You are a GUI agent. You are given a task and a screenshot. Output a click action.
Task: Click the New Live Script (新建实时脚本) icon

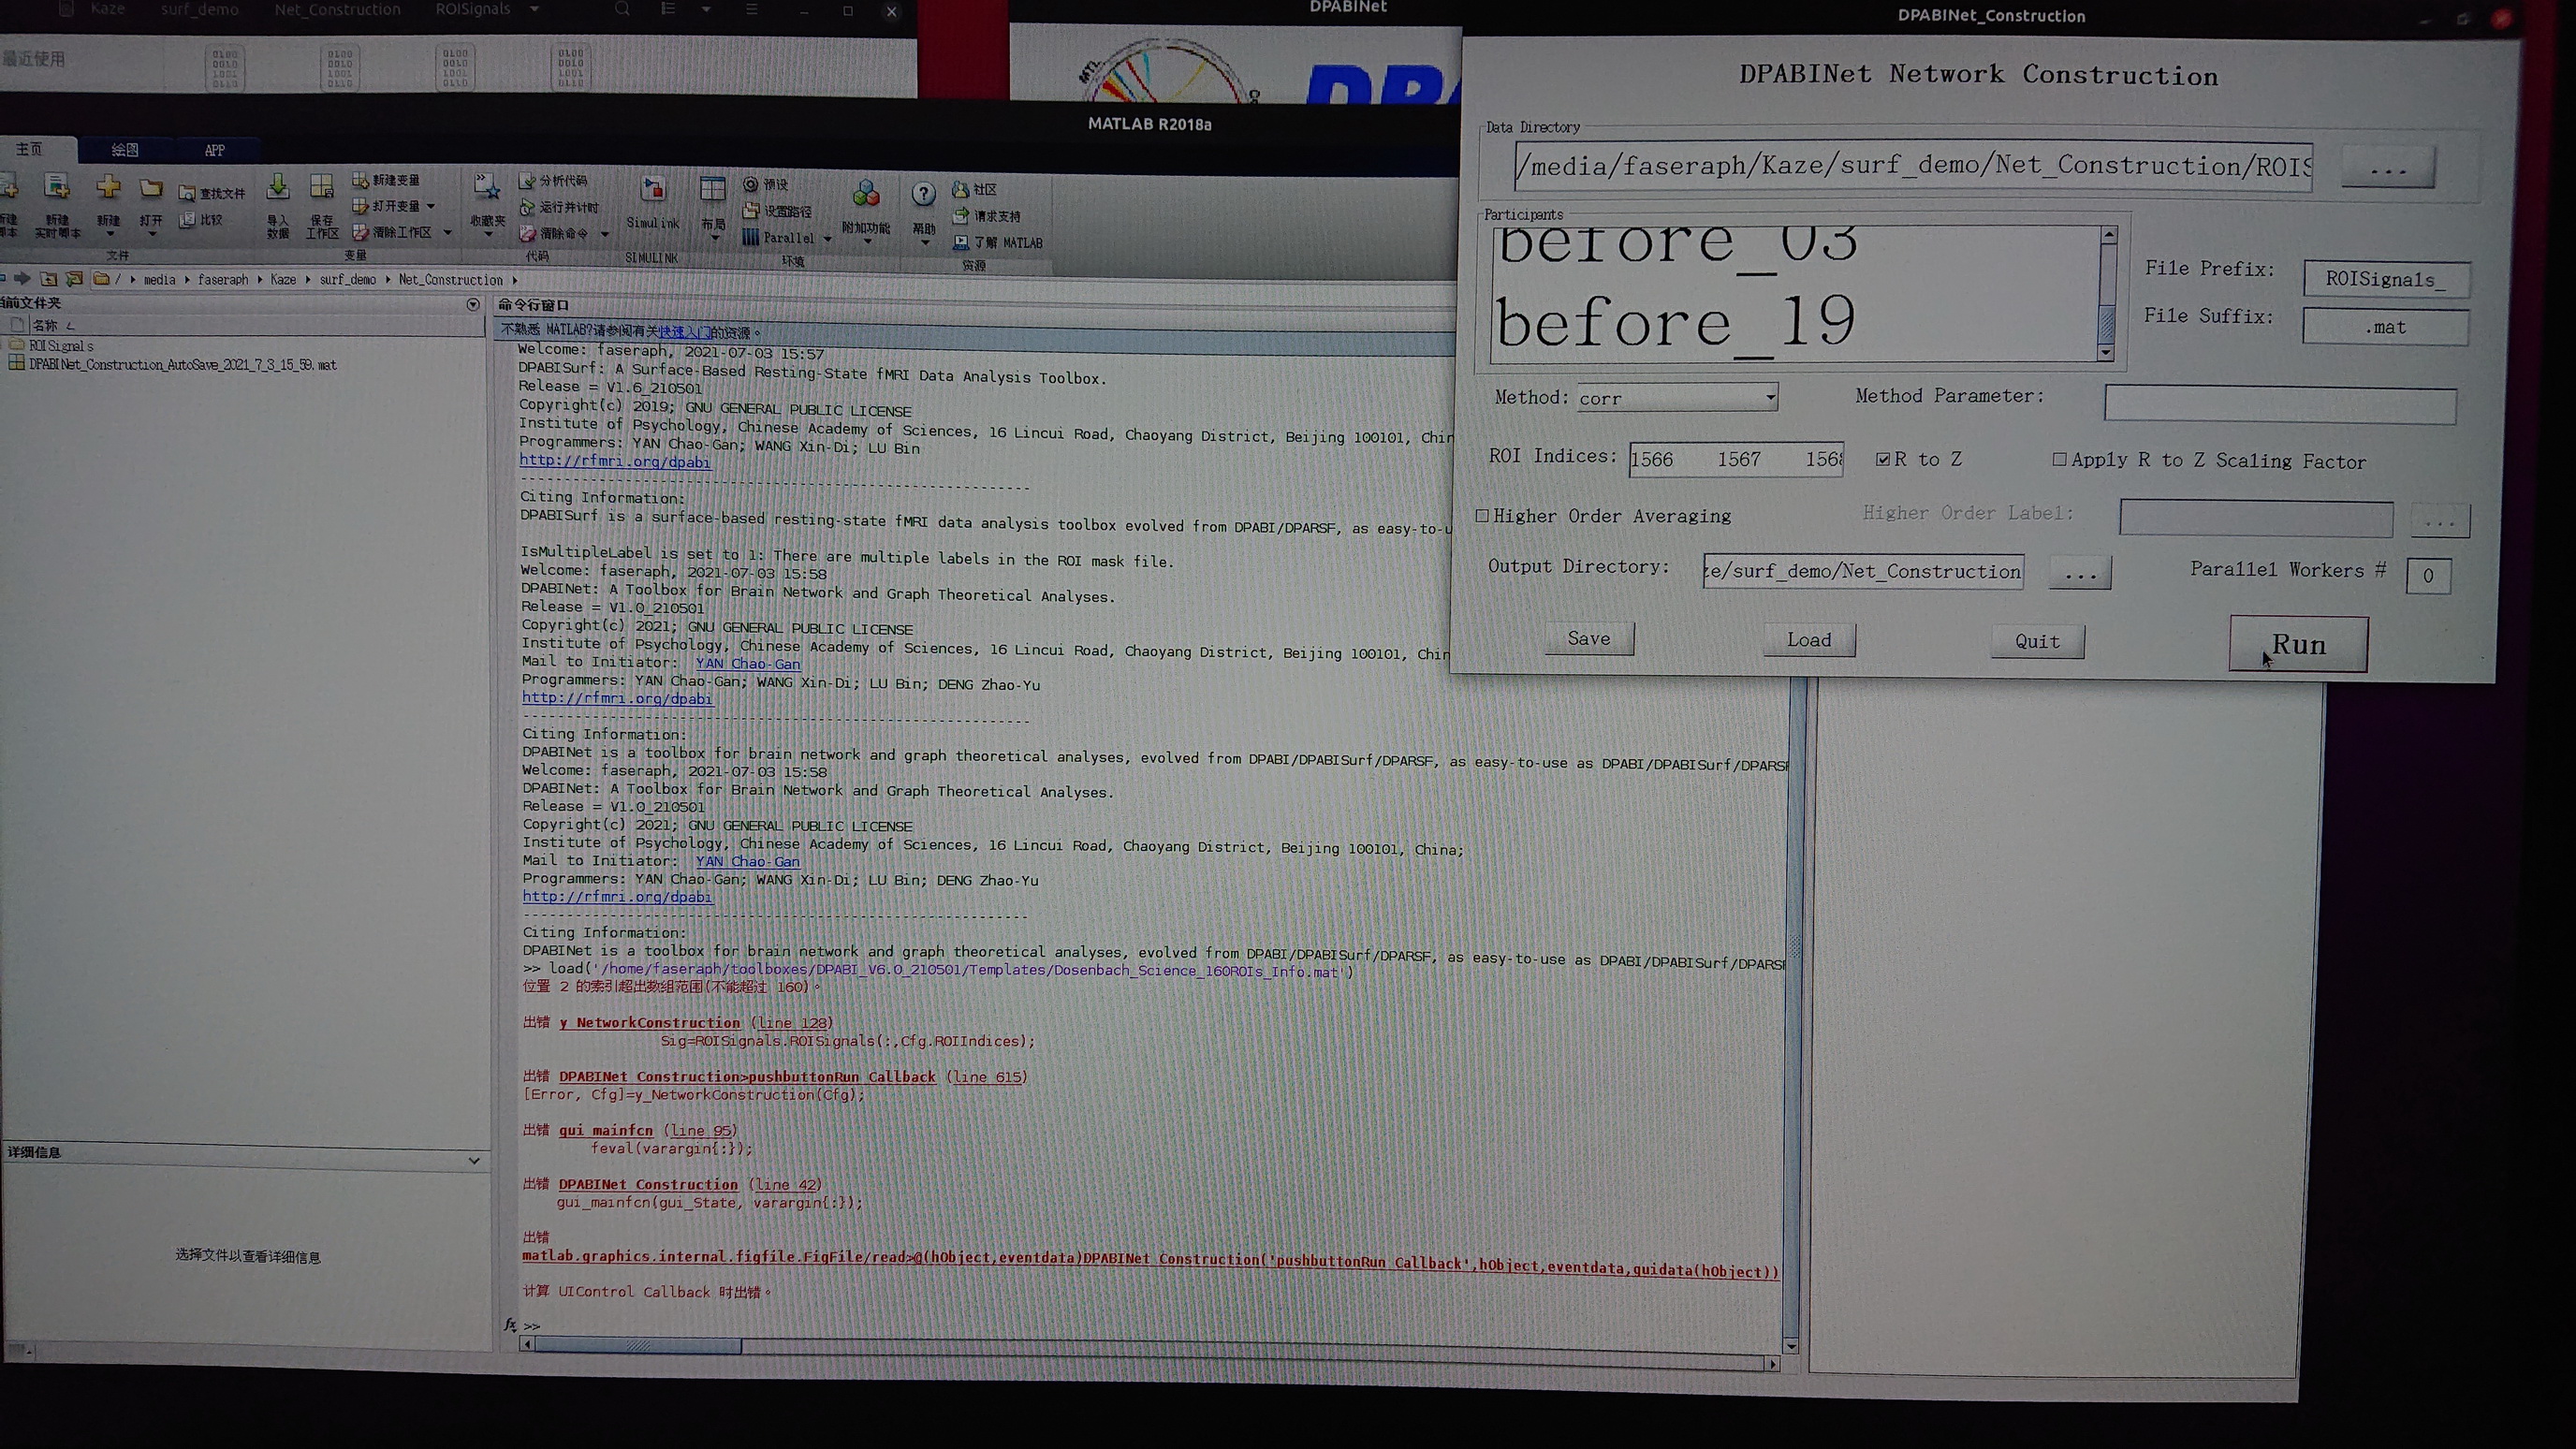coord(57,187)
